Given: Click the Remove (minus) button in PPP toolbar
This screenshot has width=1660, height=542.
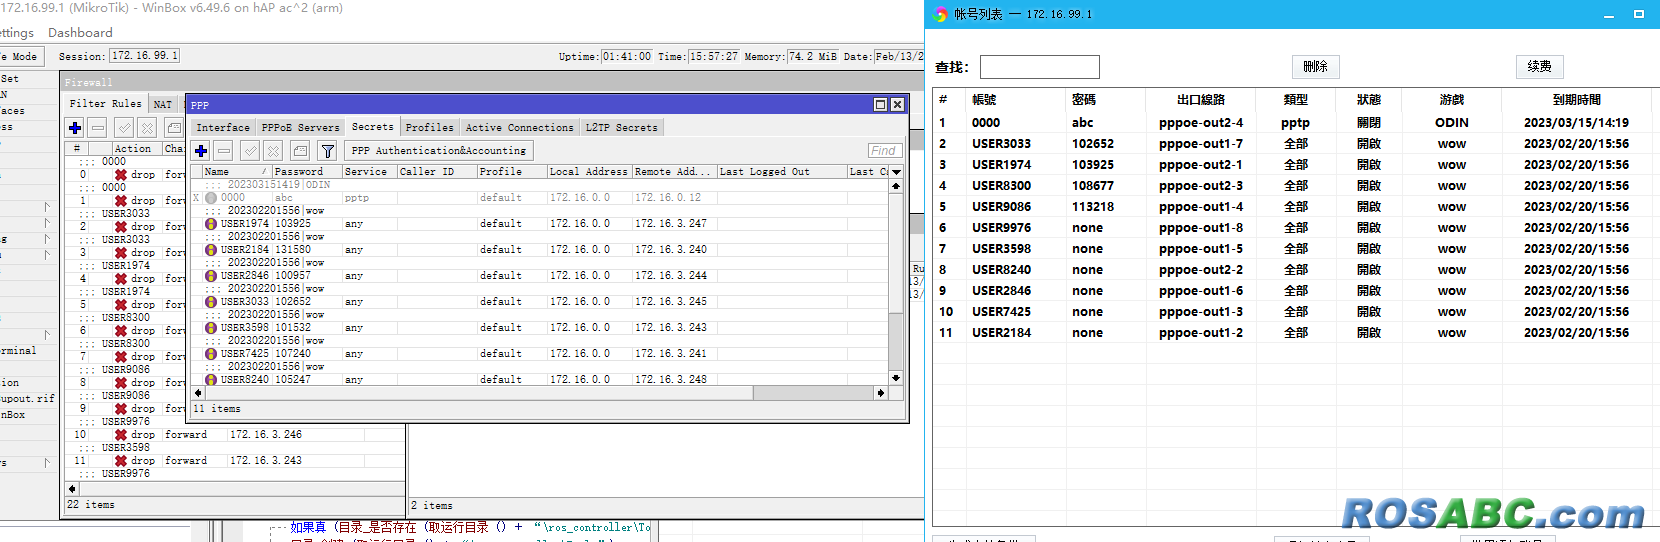Looking at the screenshot, I should pyautogui.click(x=224, y=151).
